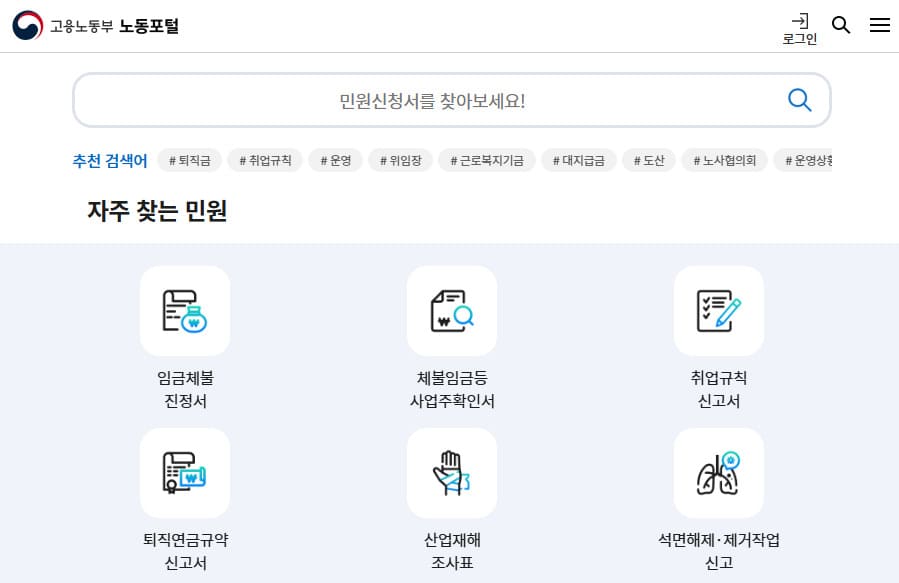Open the #위임장 search keyword
The height and width of the screenshot is (583, 899).
pyautogui.click(x=399, y=160)
